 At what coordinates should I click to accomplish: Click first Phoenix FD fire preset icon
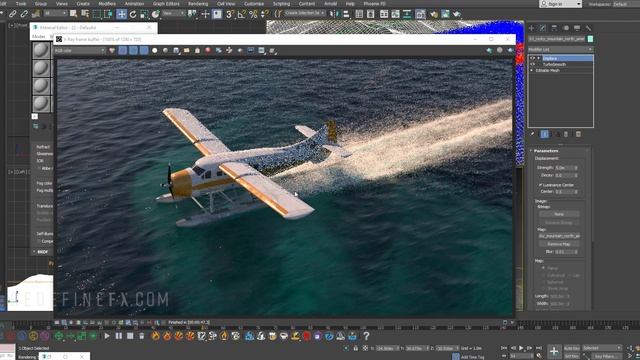tap(156, 336)
